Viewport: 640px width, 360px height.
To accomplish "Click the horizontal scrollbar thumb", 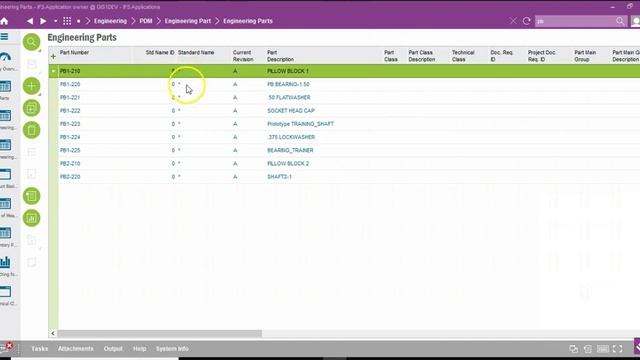I will click(160, 333).
